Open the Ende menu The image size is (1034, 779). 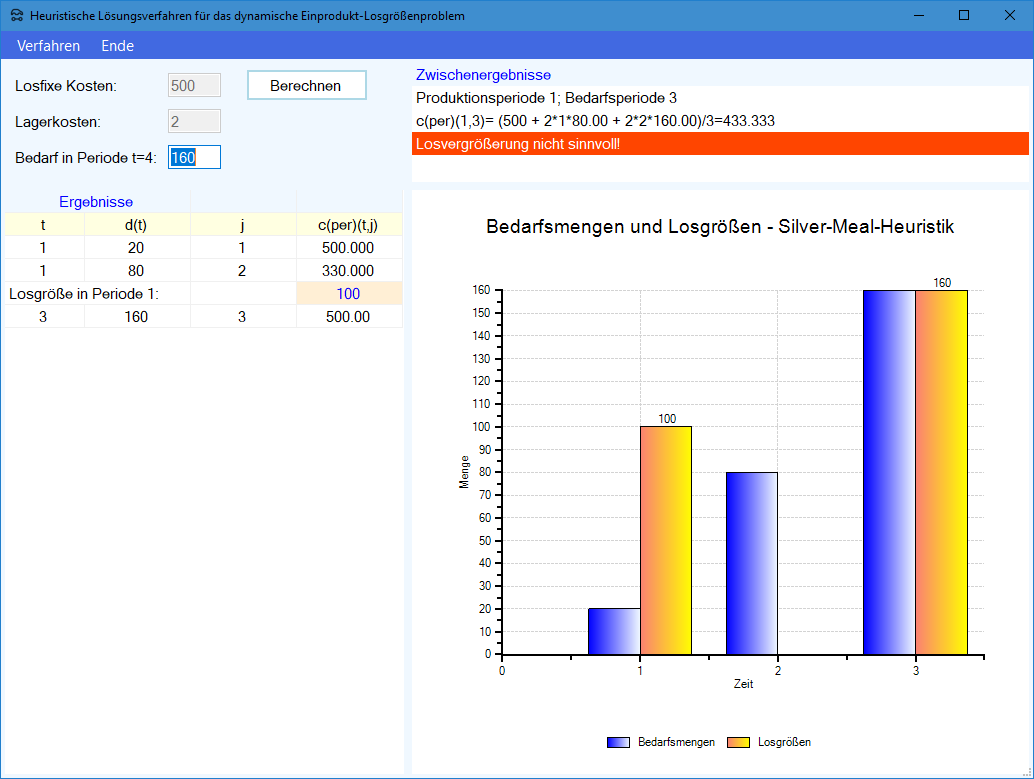pos(117,46)
